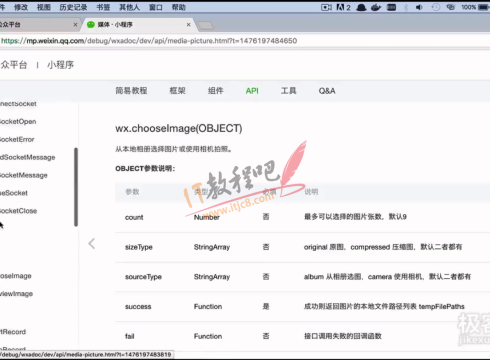Open the Docker whale menu bar icon
The image size is (490, 360).
click(x=376, y=7)
